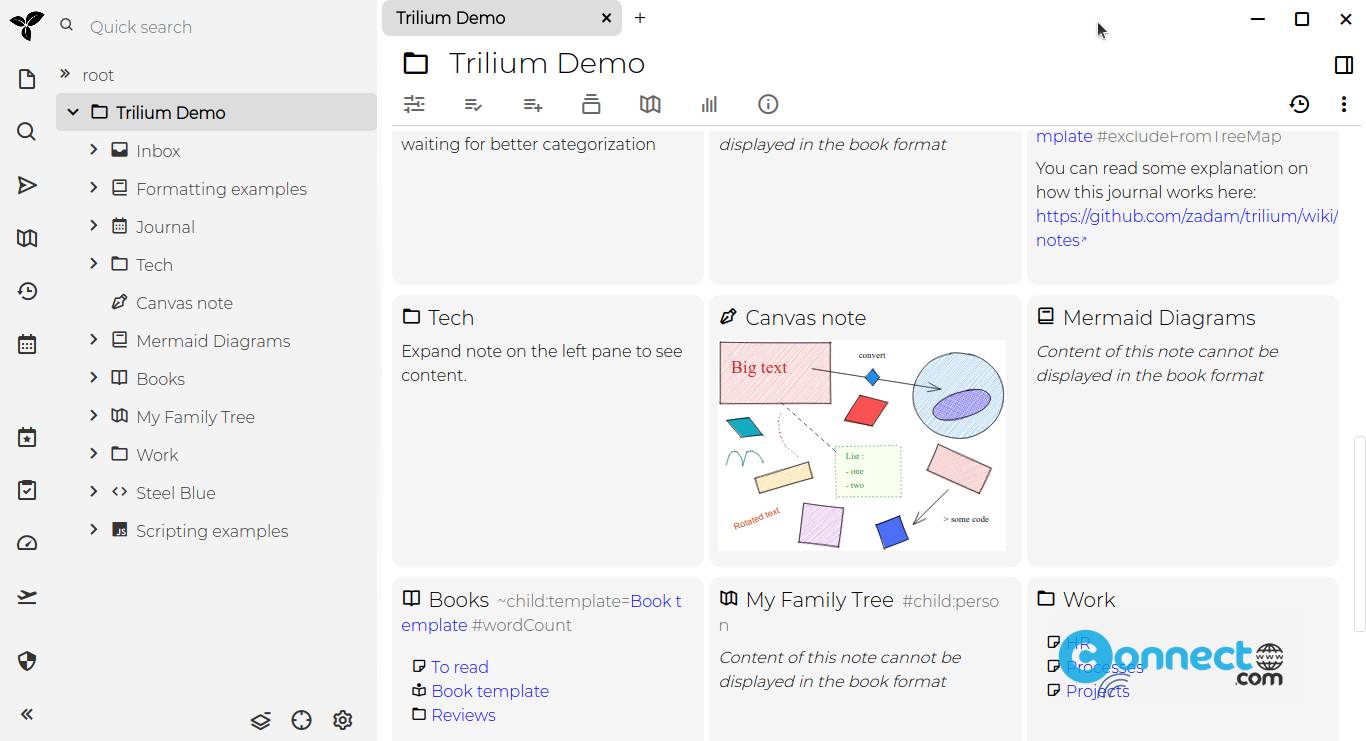The image size is (1366, 741).
Task: Add a new tab
Action: (640, 18)
